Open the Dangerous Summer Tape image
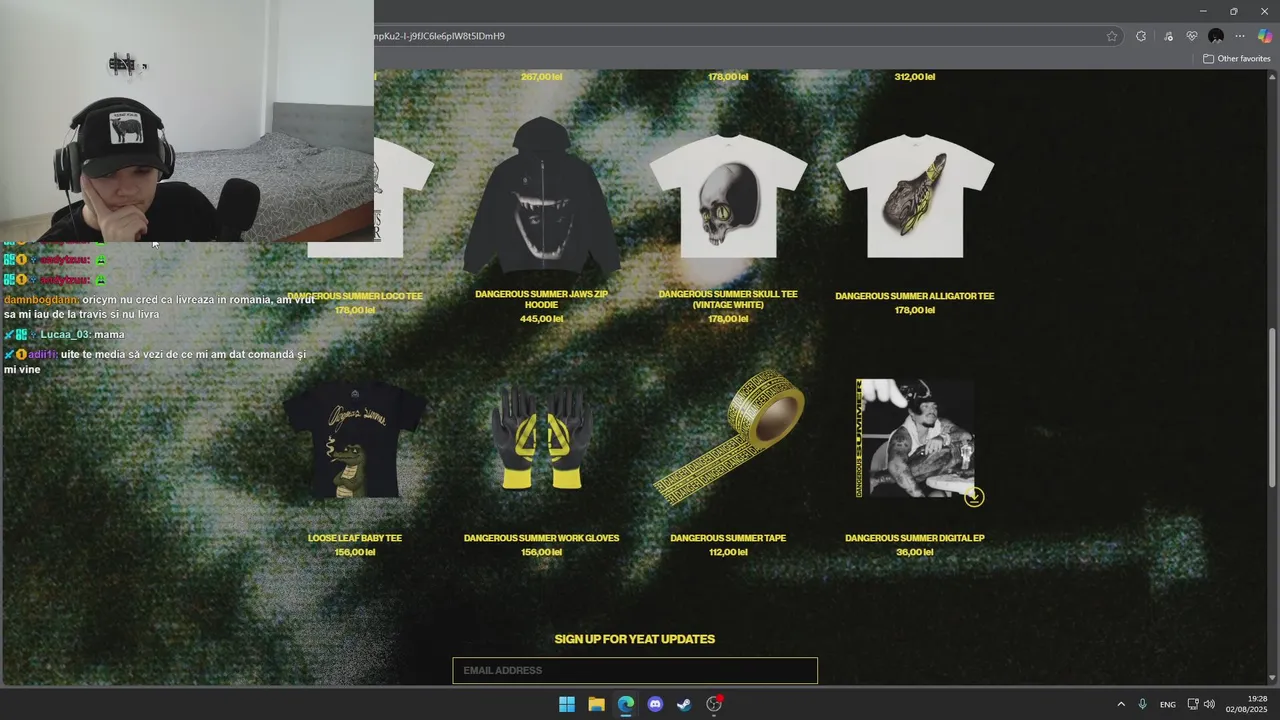Viewport: 1280px width, 720px height. (728, 435)
